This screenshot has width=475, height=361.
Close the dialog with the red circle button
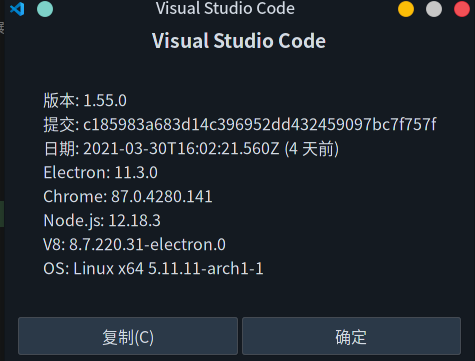[x=462, y=9]
